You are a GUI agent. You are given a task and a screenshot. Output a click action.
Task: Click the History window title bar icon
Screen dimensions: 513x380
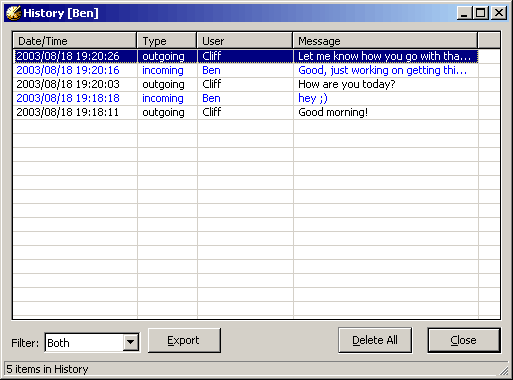click(13, 13)
